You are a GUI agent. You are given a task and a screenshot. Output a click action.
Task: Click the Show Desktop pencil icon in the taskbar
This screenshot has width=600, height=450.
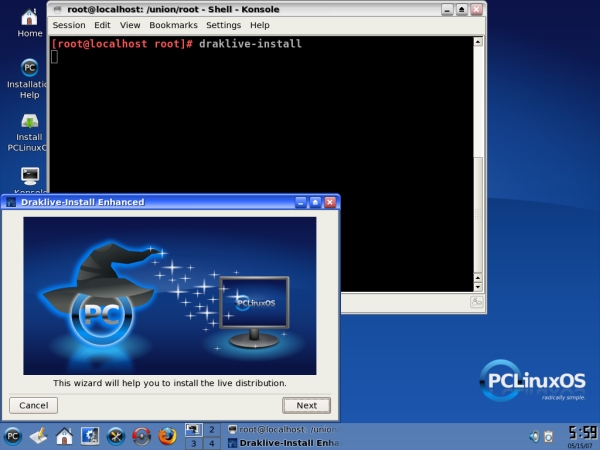coord(39,436)
